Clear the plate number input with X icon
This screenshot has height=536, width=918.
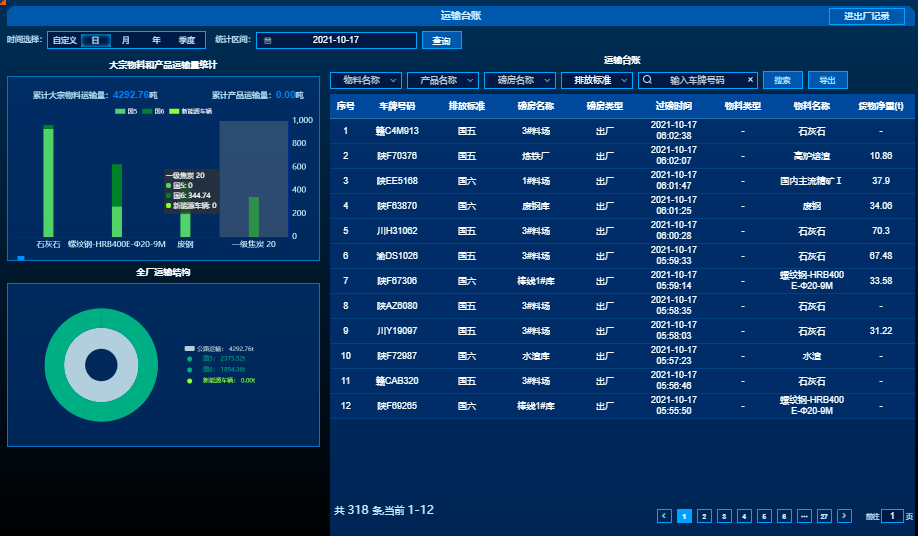(750, 80)
